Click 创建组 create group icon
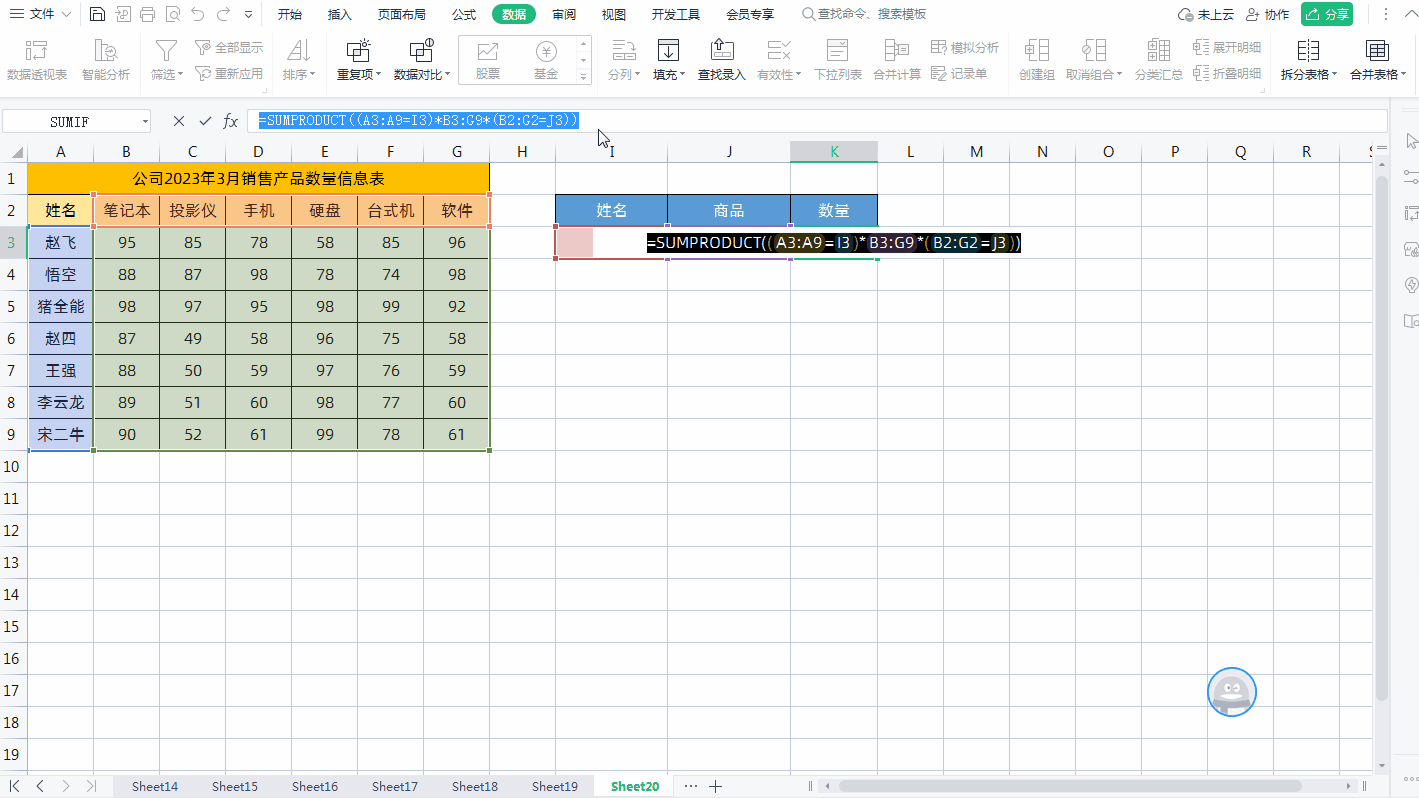Viewport: 1419px width, 798px height. (1037, 60)
